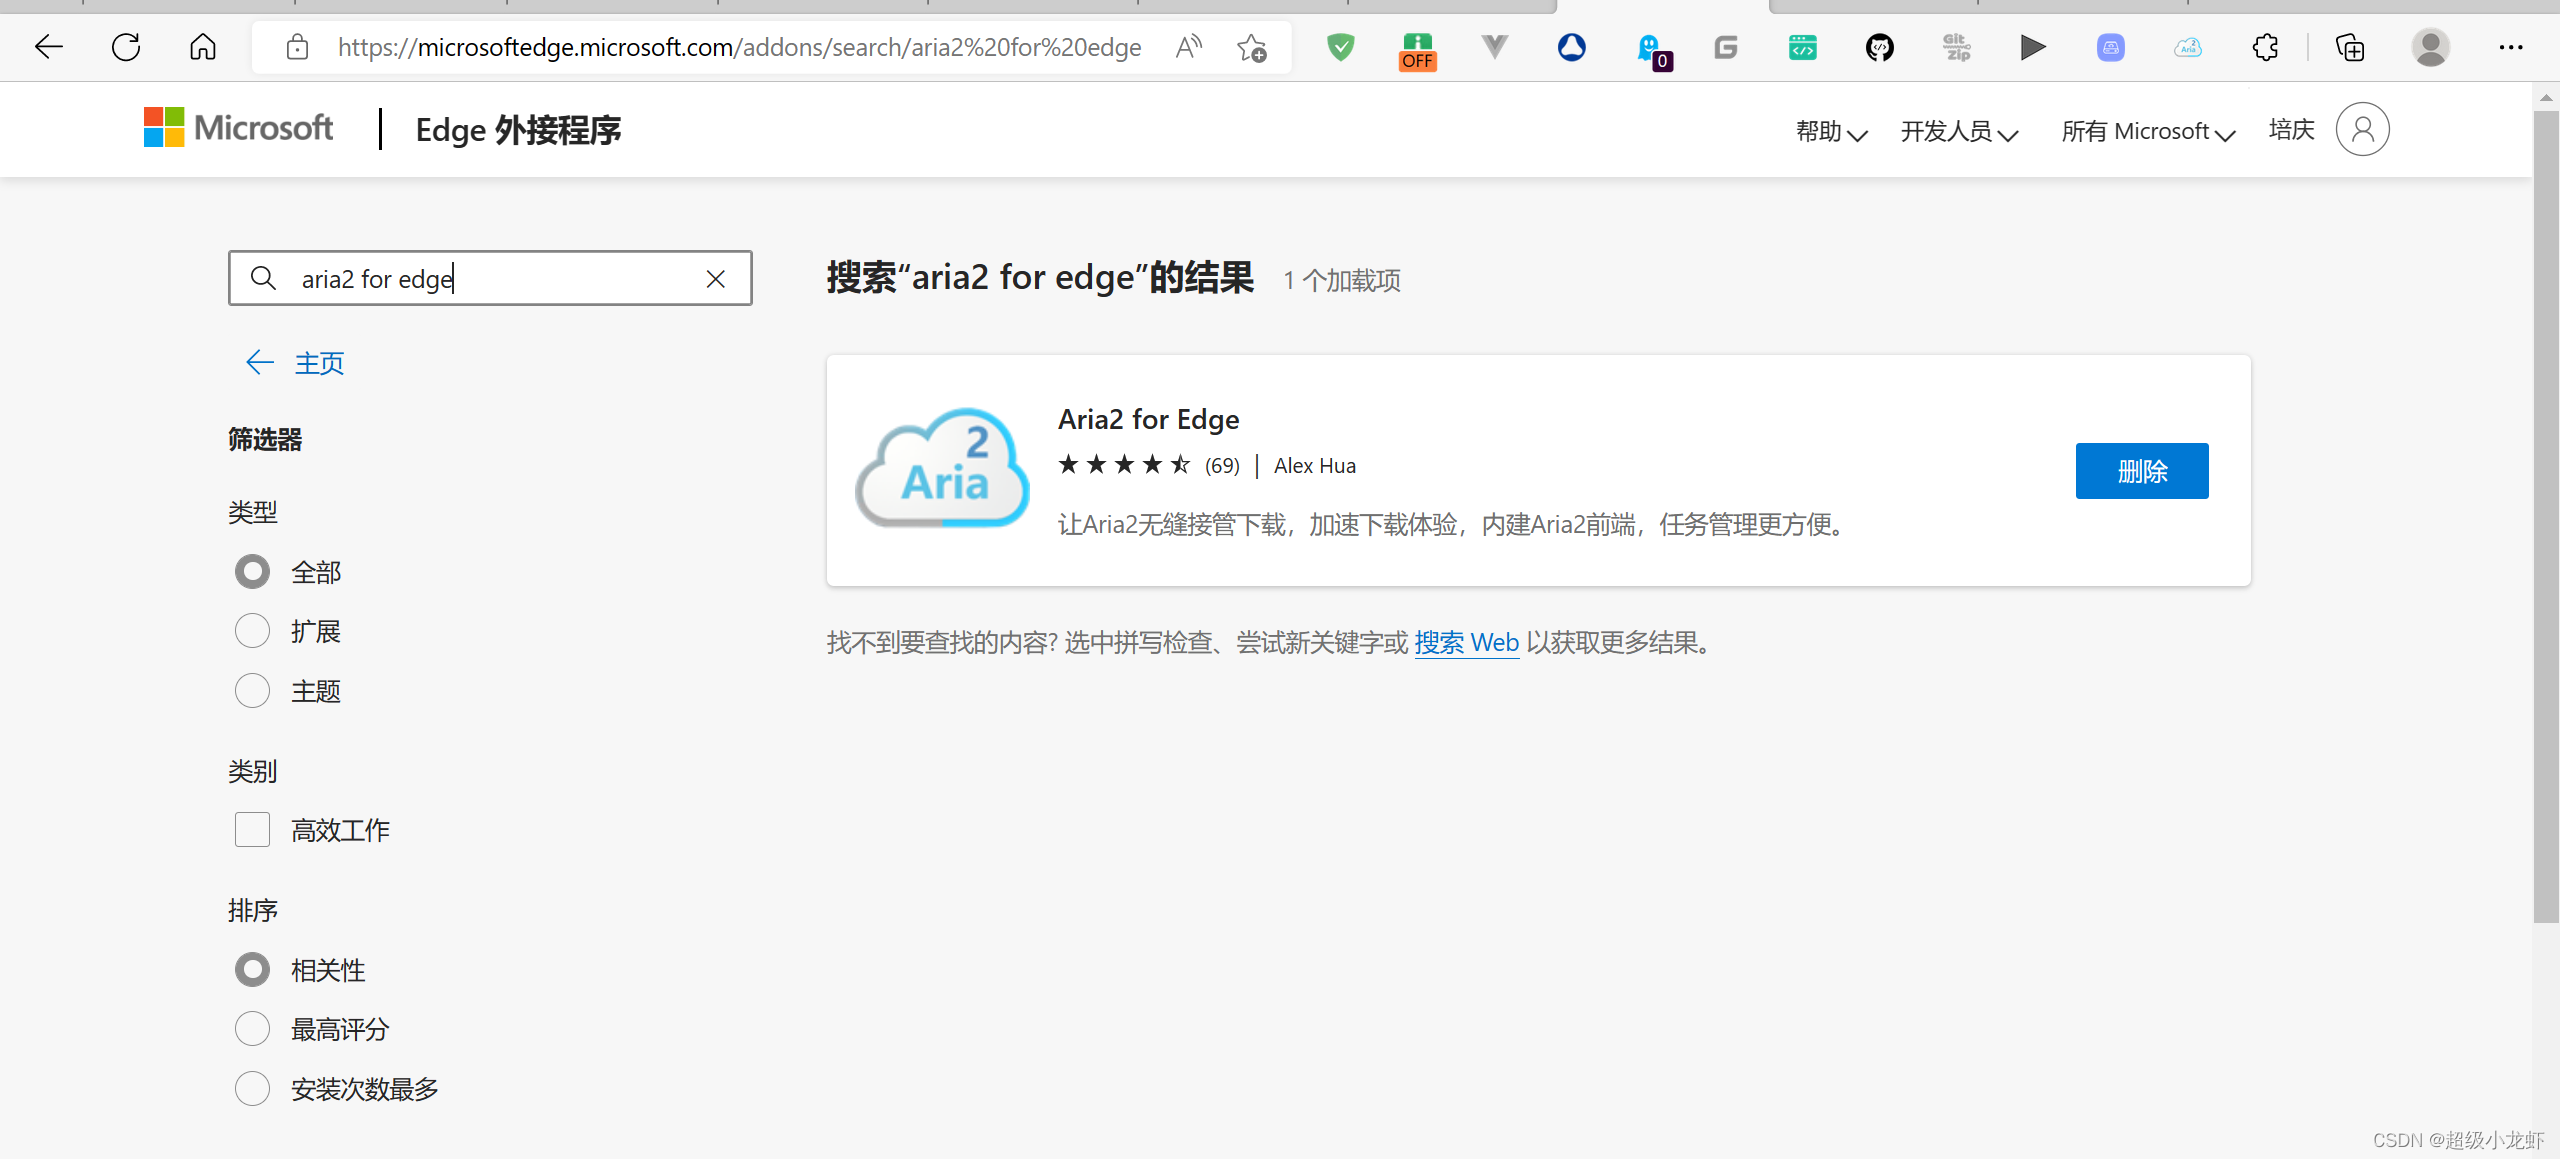2560x1159 pixels.
Task: Open the Extensions puzzle piece menu
Action: click(2265, 47)
